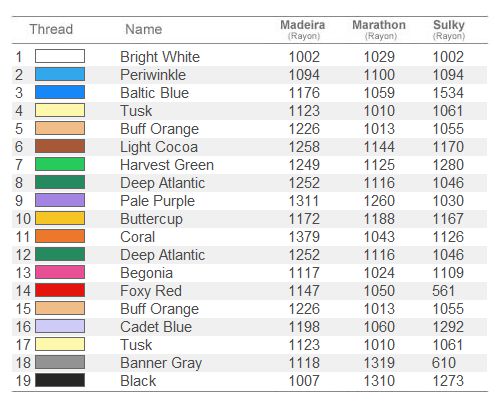Viewport: 500px width, 402px height.
Task: Click the Sulky Rayon column header
Action: point(449,29)
